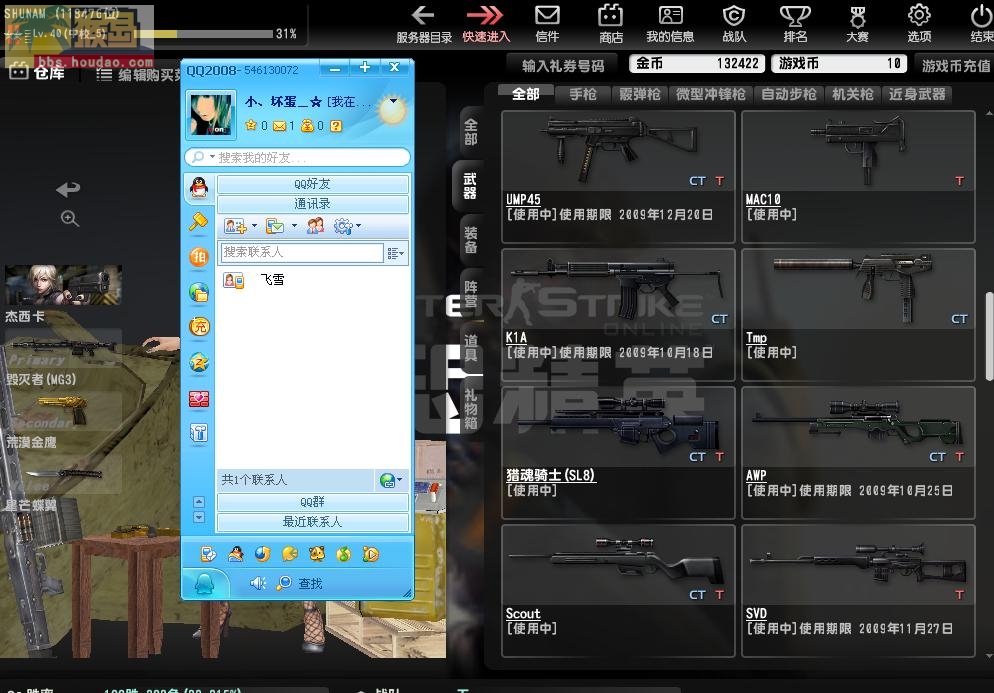Open the star Qzone icon in the QQ sidebar

[x=199, y=363]
